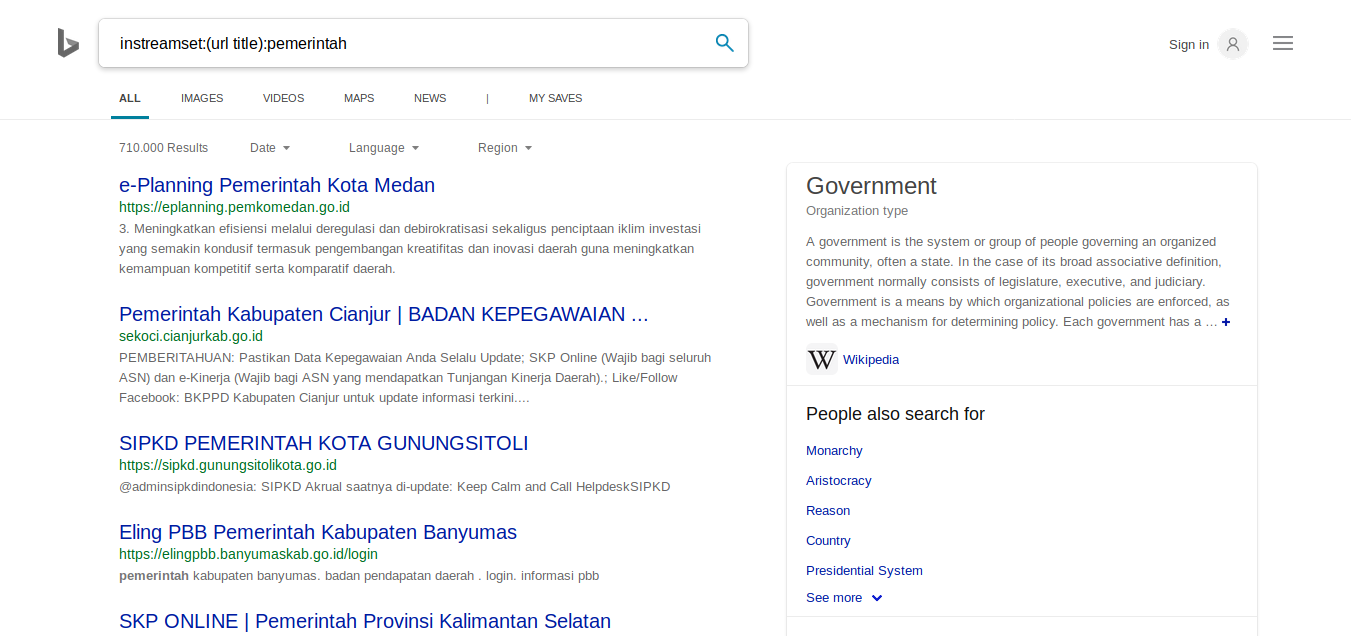The image size is (1351, 636).
Task: Open the Date filter dropdown
Action: 270,148
